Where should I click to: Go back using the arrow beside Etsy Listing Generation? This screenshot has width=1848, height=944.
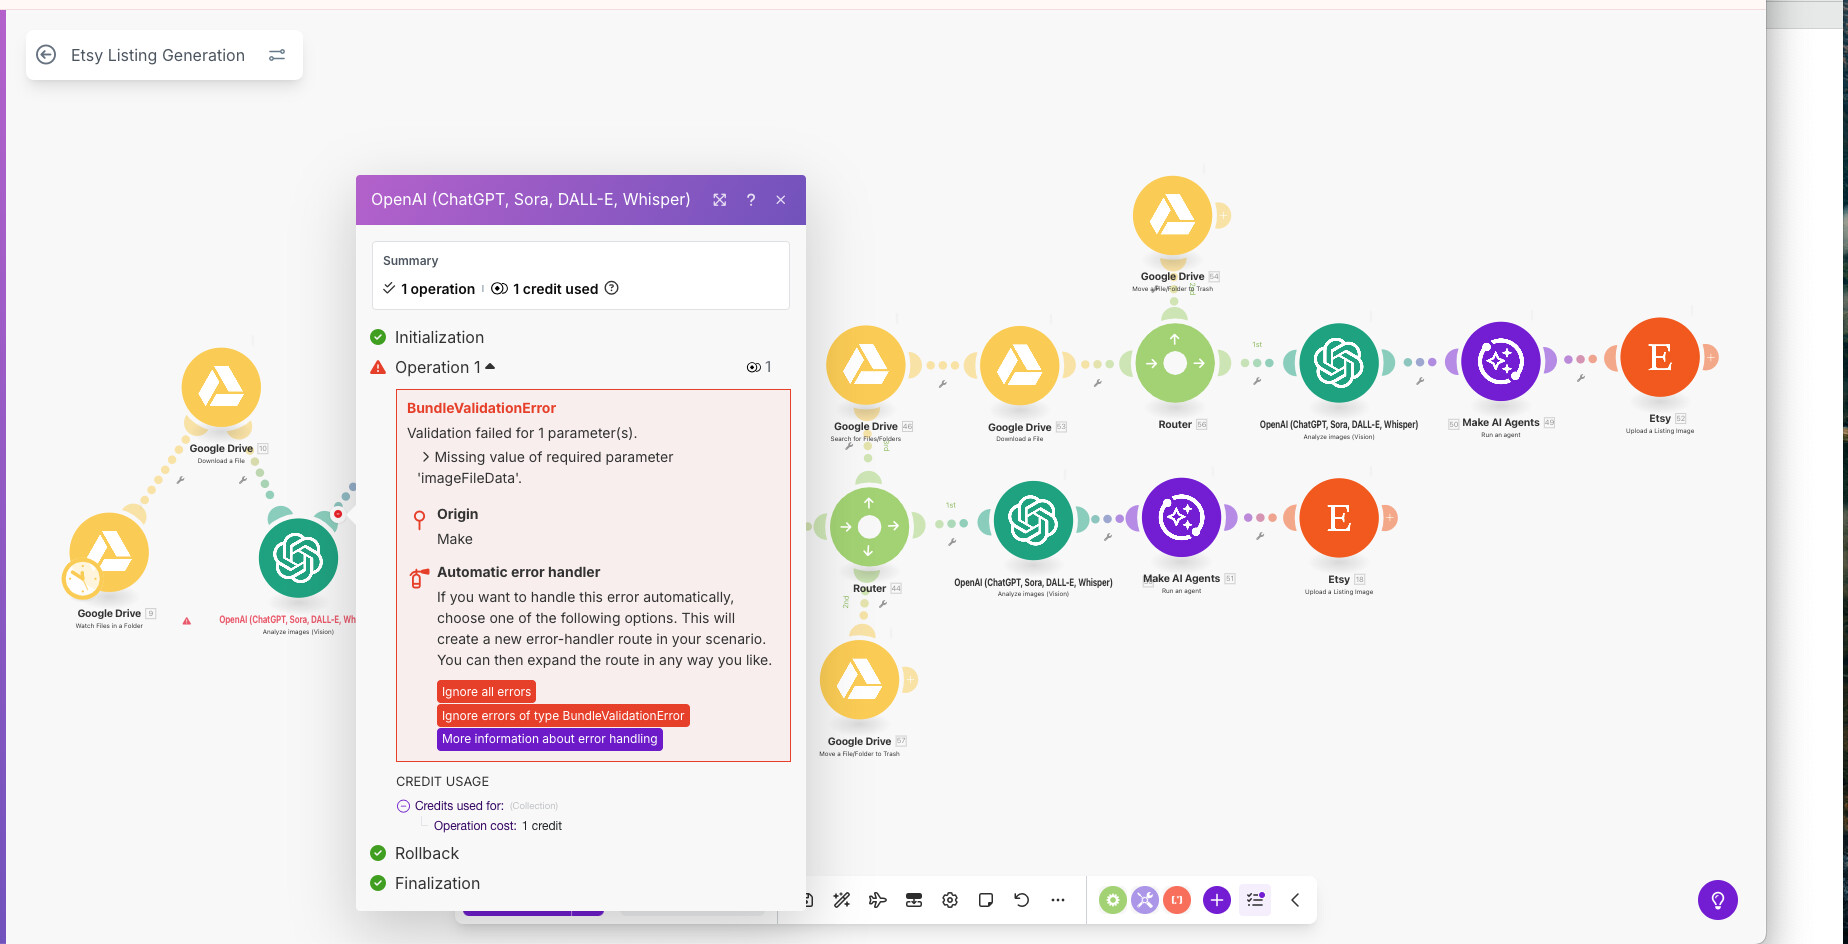46,55
